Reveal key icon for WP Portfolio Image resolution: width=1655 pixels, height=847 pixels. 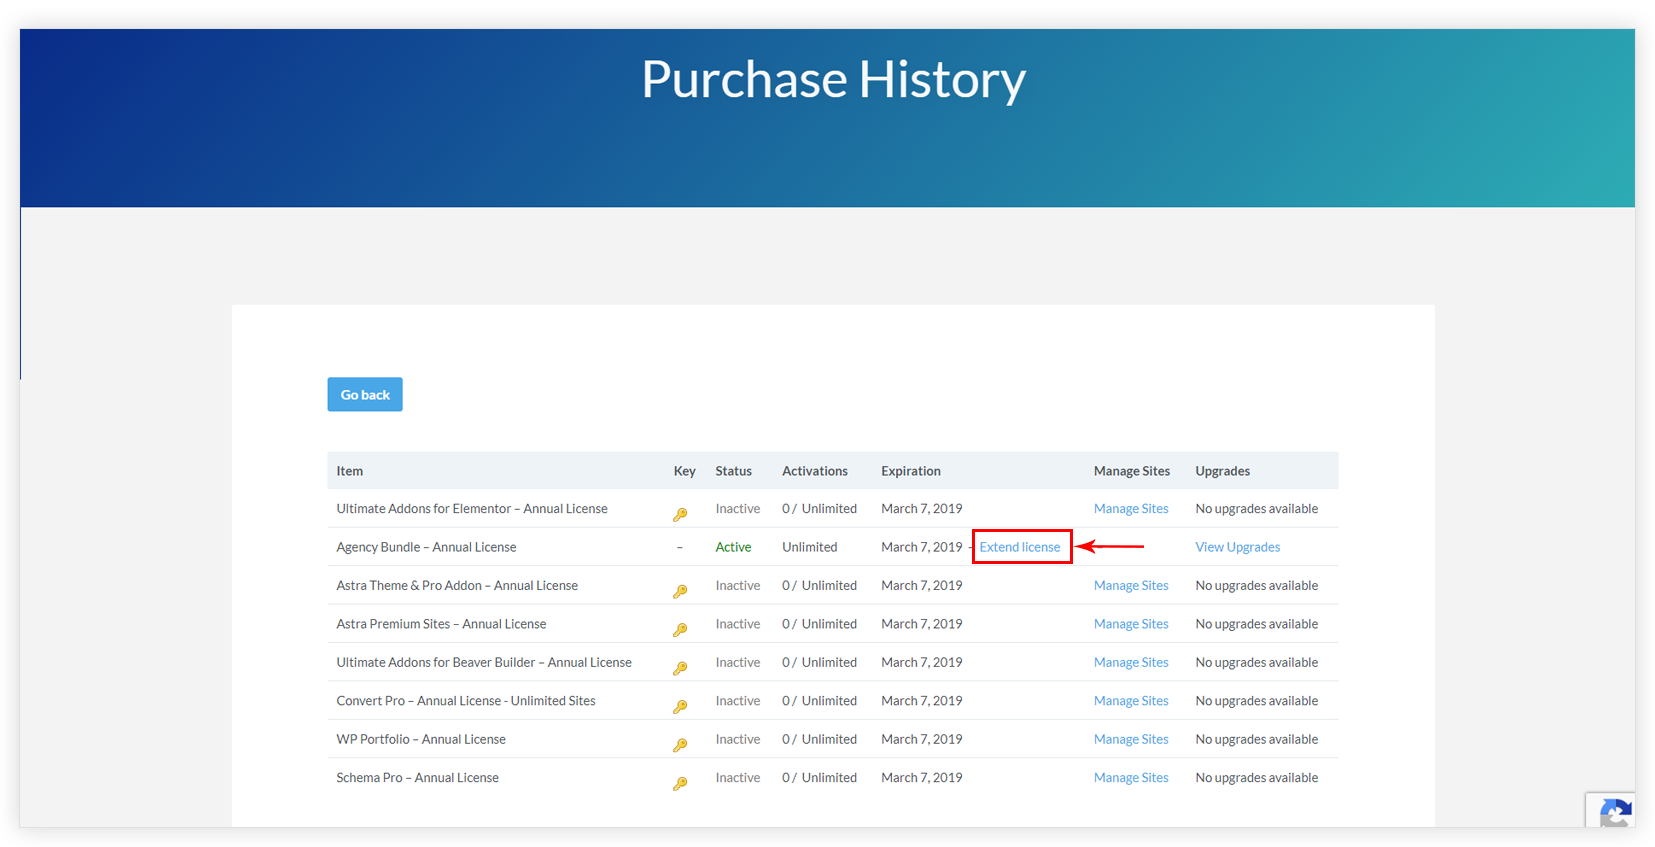[x=680, y=745]
